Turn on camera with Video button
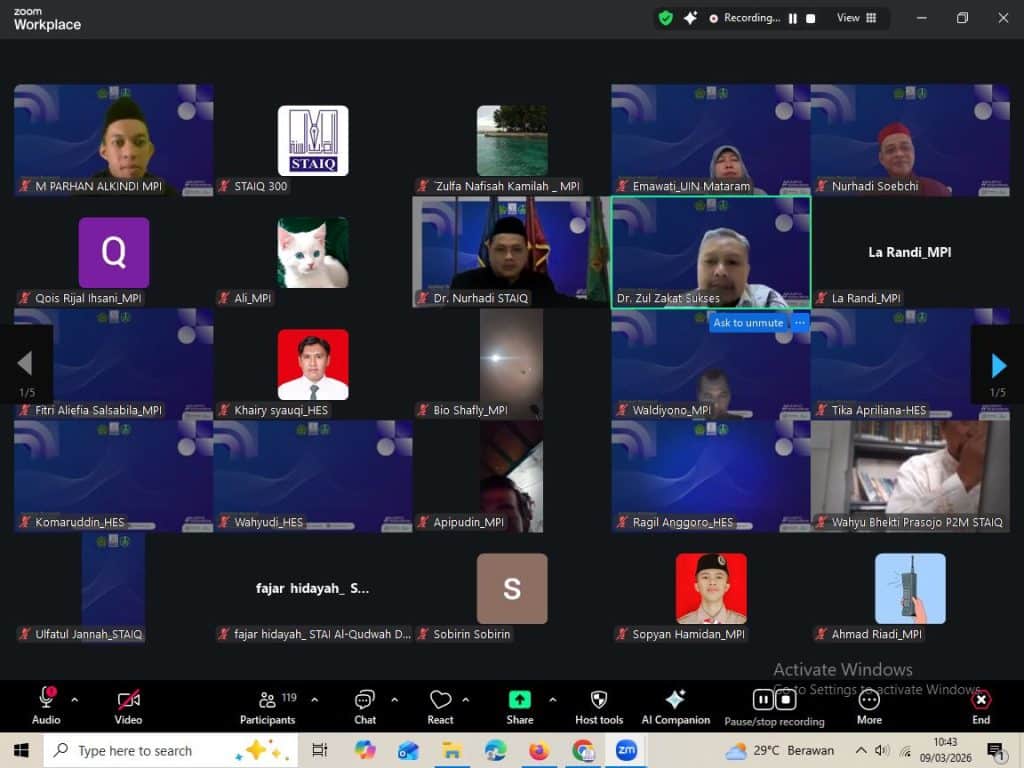Screen dimensions: 1024x768 [128, 706]
